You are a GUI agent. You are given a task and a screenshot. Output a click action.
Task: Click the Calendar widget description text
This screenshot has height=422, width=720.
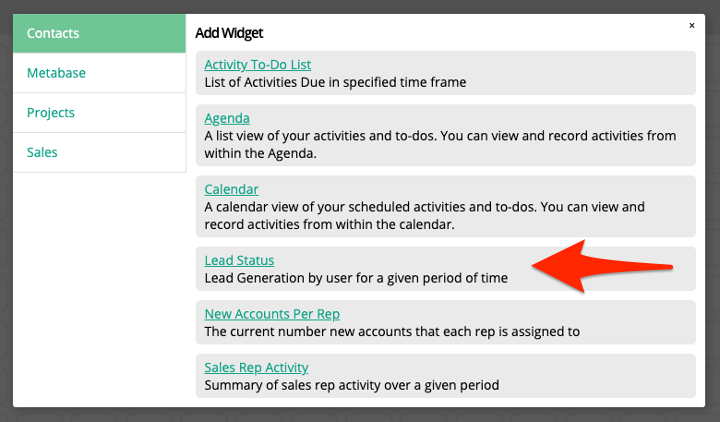(x=424, y=215)
